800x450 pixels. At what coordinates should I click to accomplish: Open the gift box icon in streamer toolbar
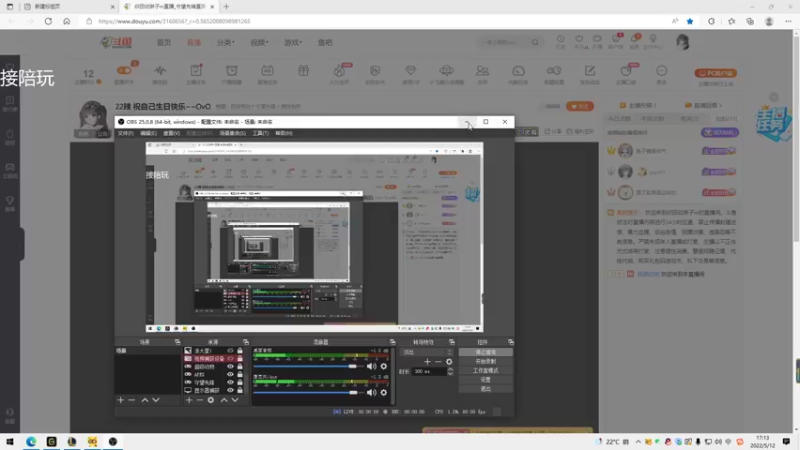click(x=304, y=70)
